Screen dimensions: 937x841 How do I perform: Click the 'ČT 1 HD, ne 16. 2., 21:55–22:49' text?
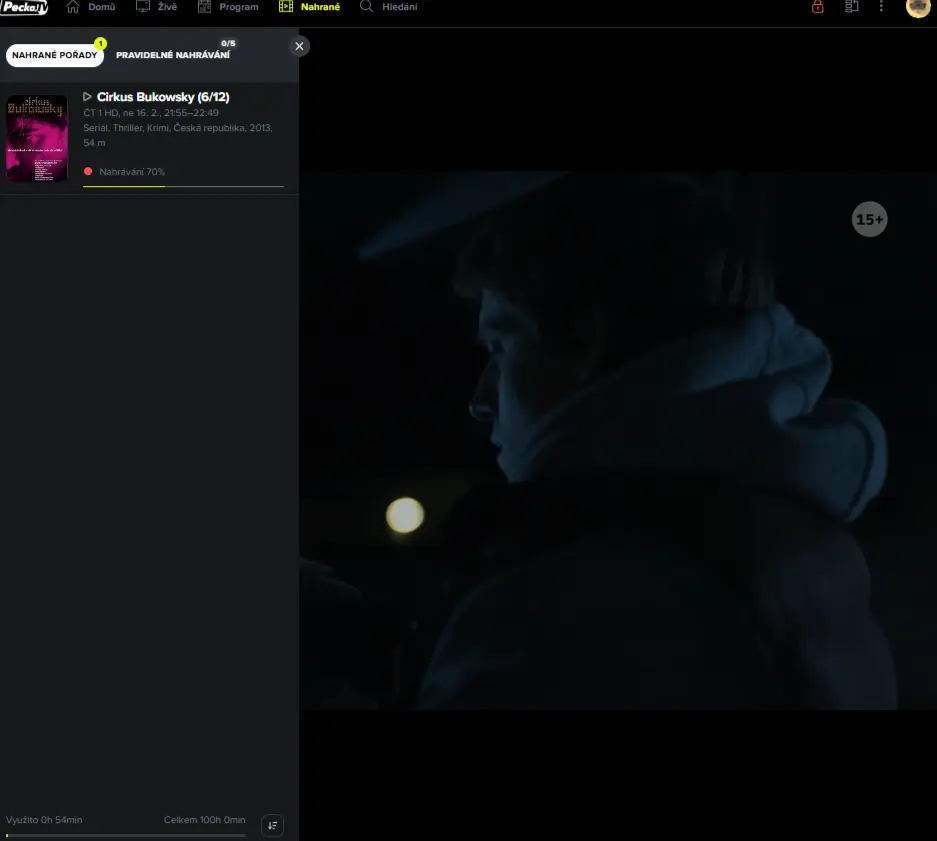pos(151,113)
